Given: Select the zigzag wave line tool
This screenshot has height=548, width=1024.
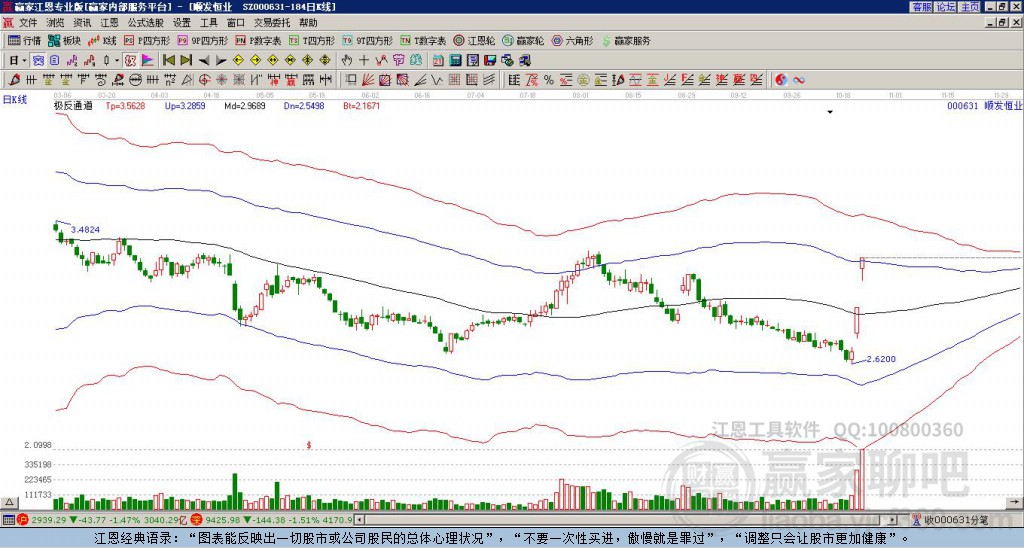Looking at the screenshot, I should 436,80.
